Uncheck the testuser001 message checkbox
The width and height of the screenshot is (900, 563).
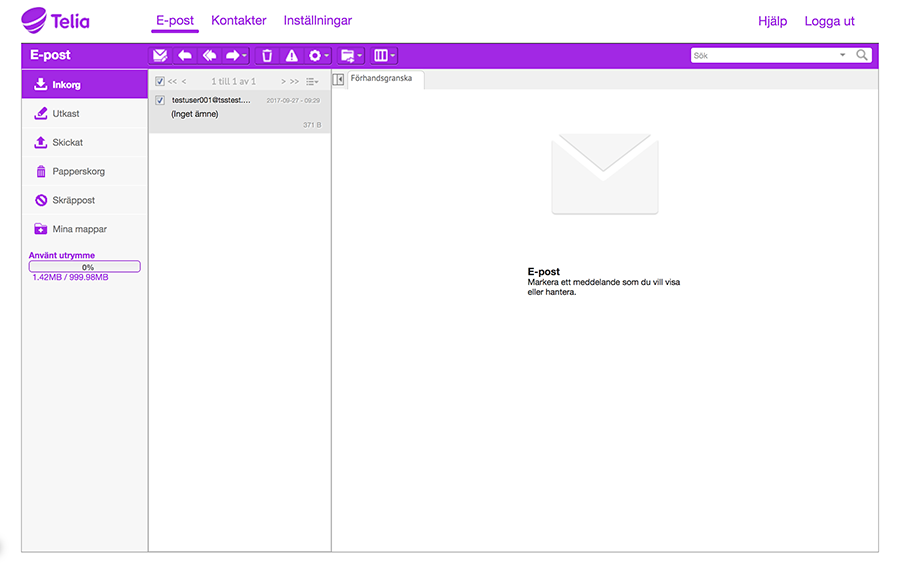160,101
